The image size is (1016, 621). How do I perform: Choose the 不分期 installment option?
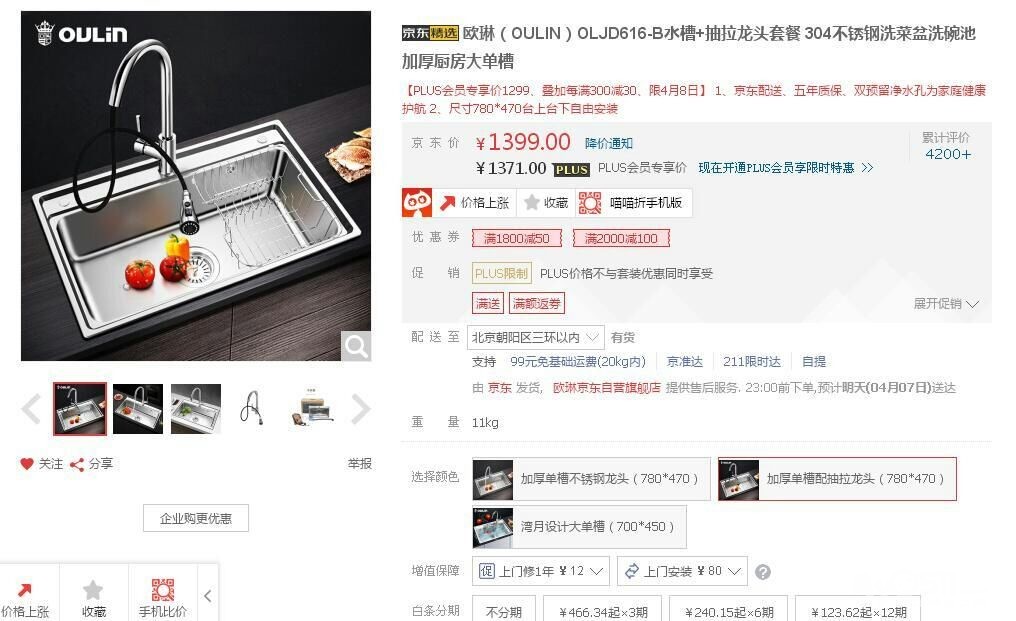pos(503,612)
